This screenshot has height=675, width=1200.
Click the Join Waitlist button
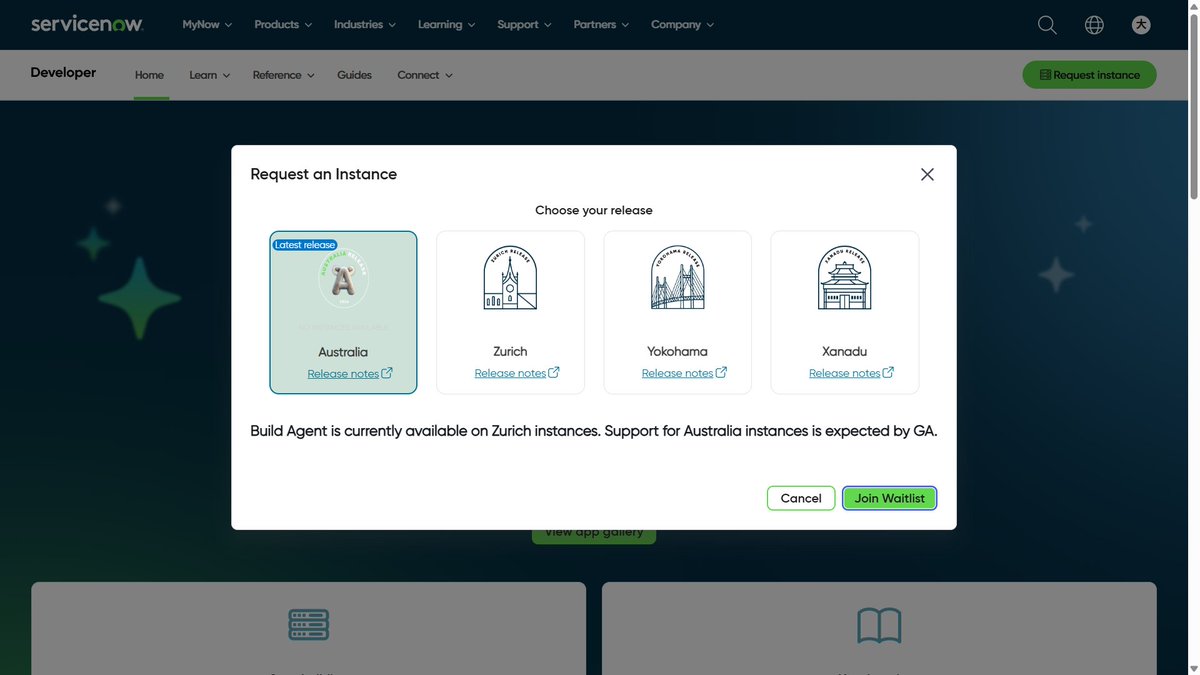889,498
